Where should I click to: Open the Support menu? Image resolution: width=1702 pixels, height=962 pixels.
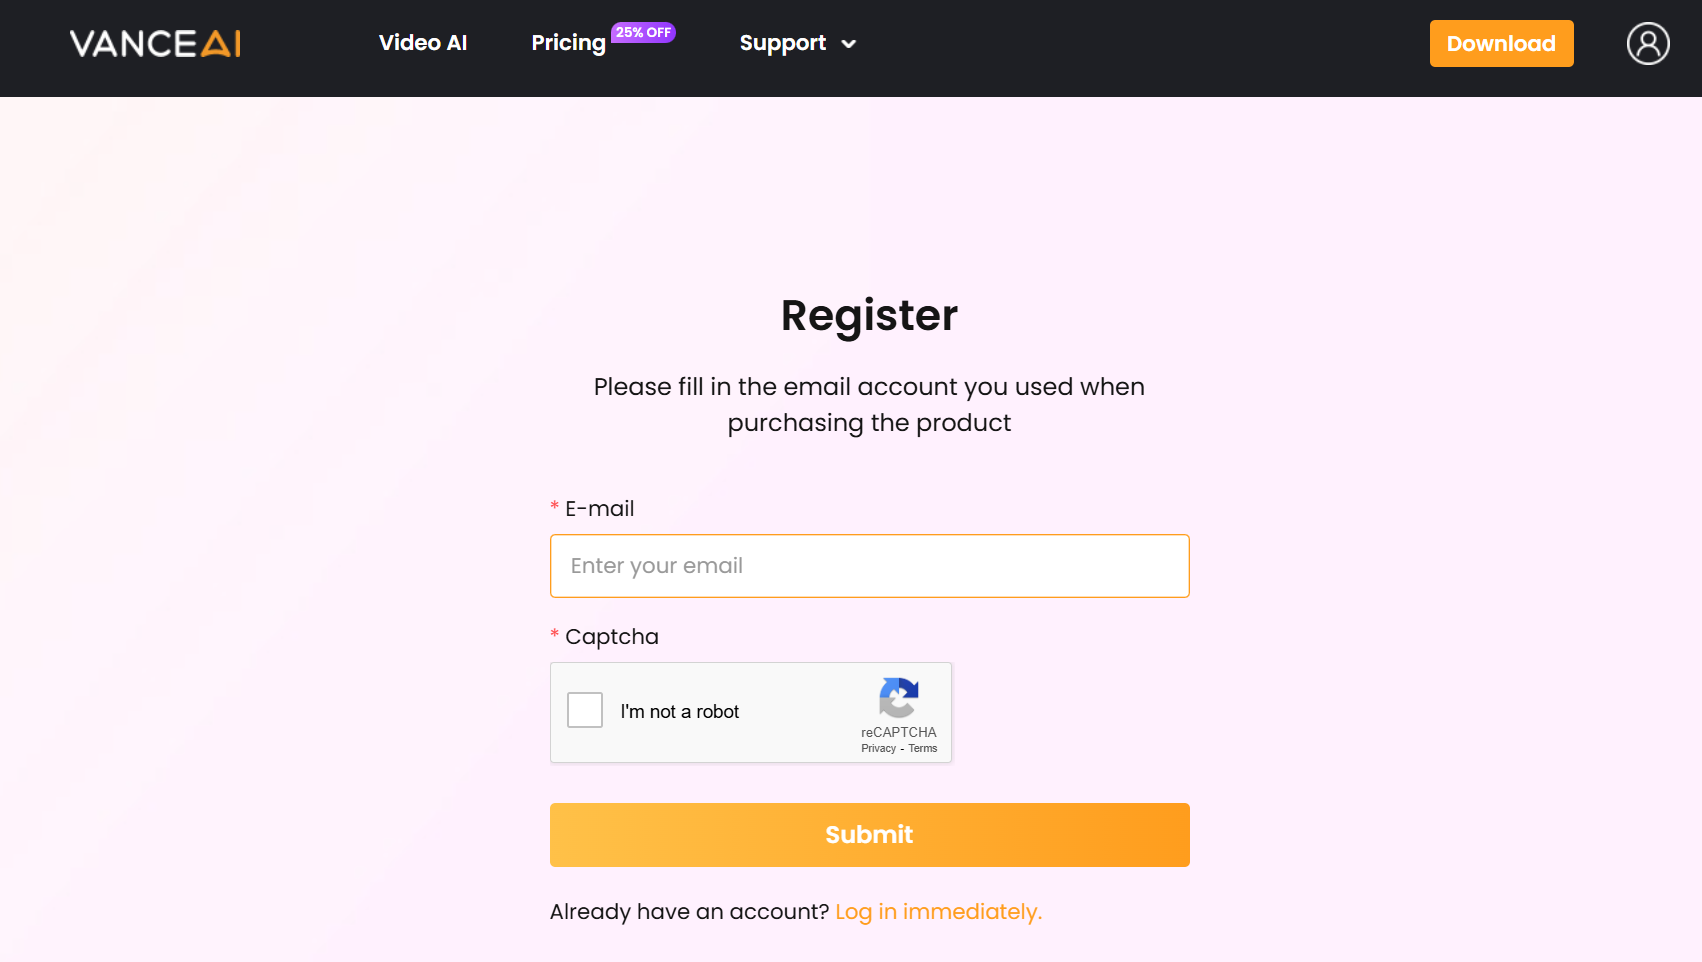tap(782, 43)
